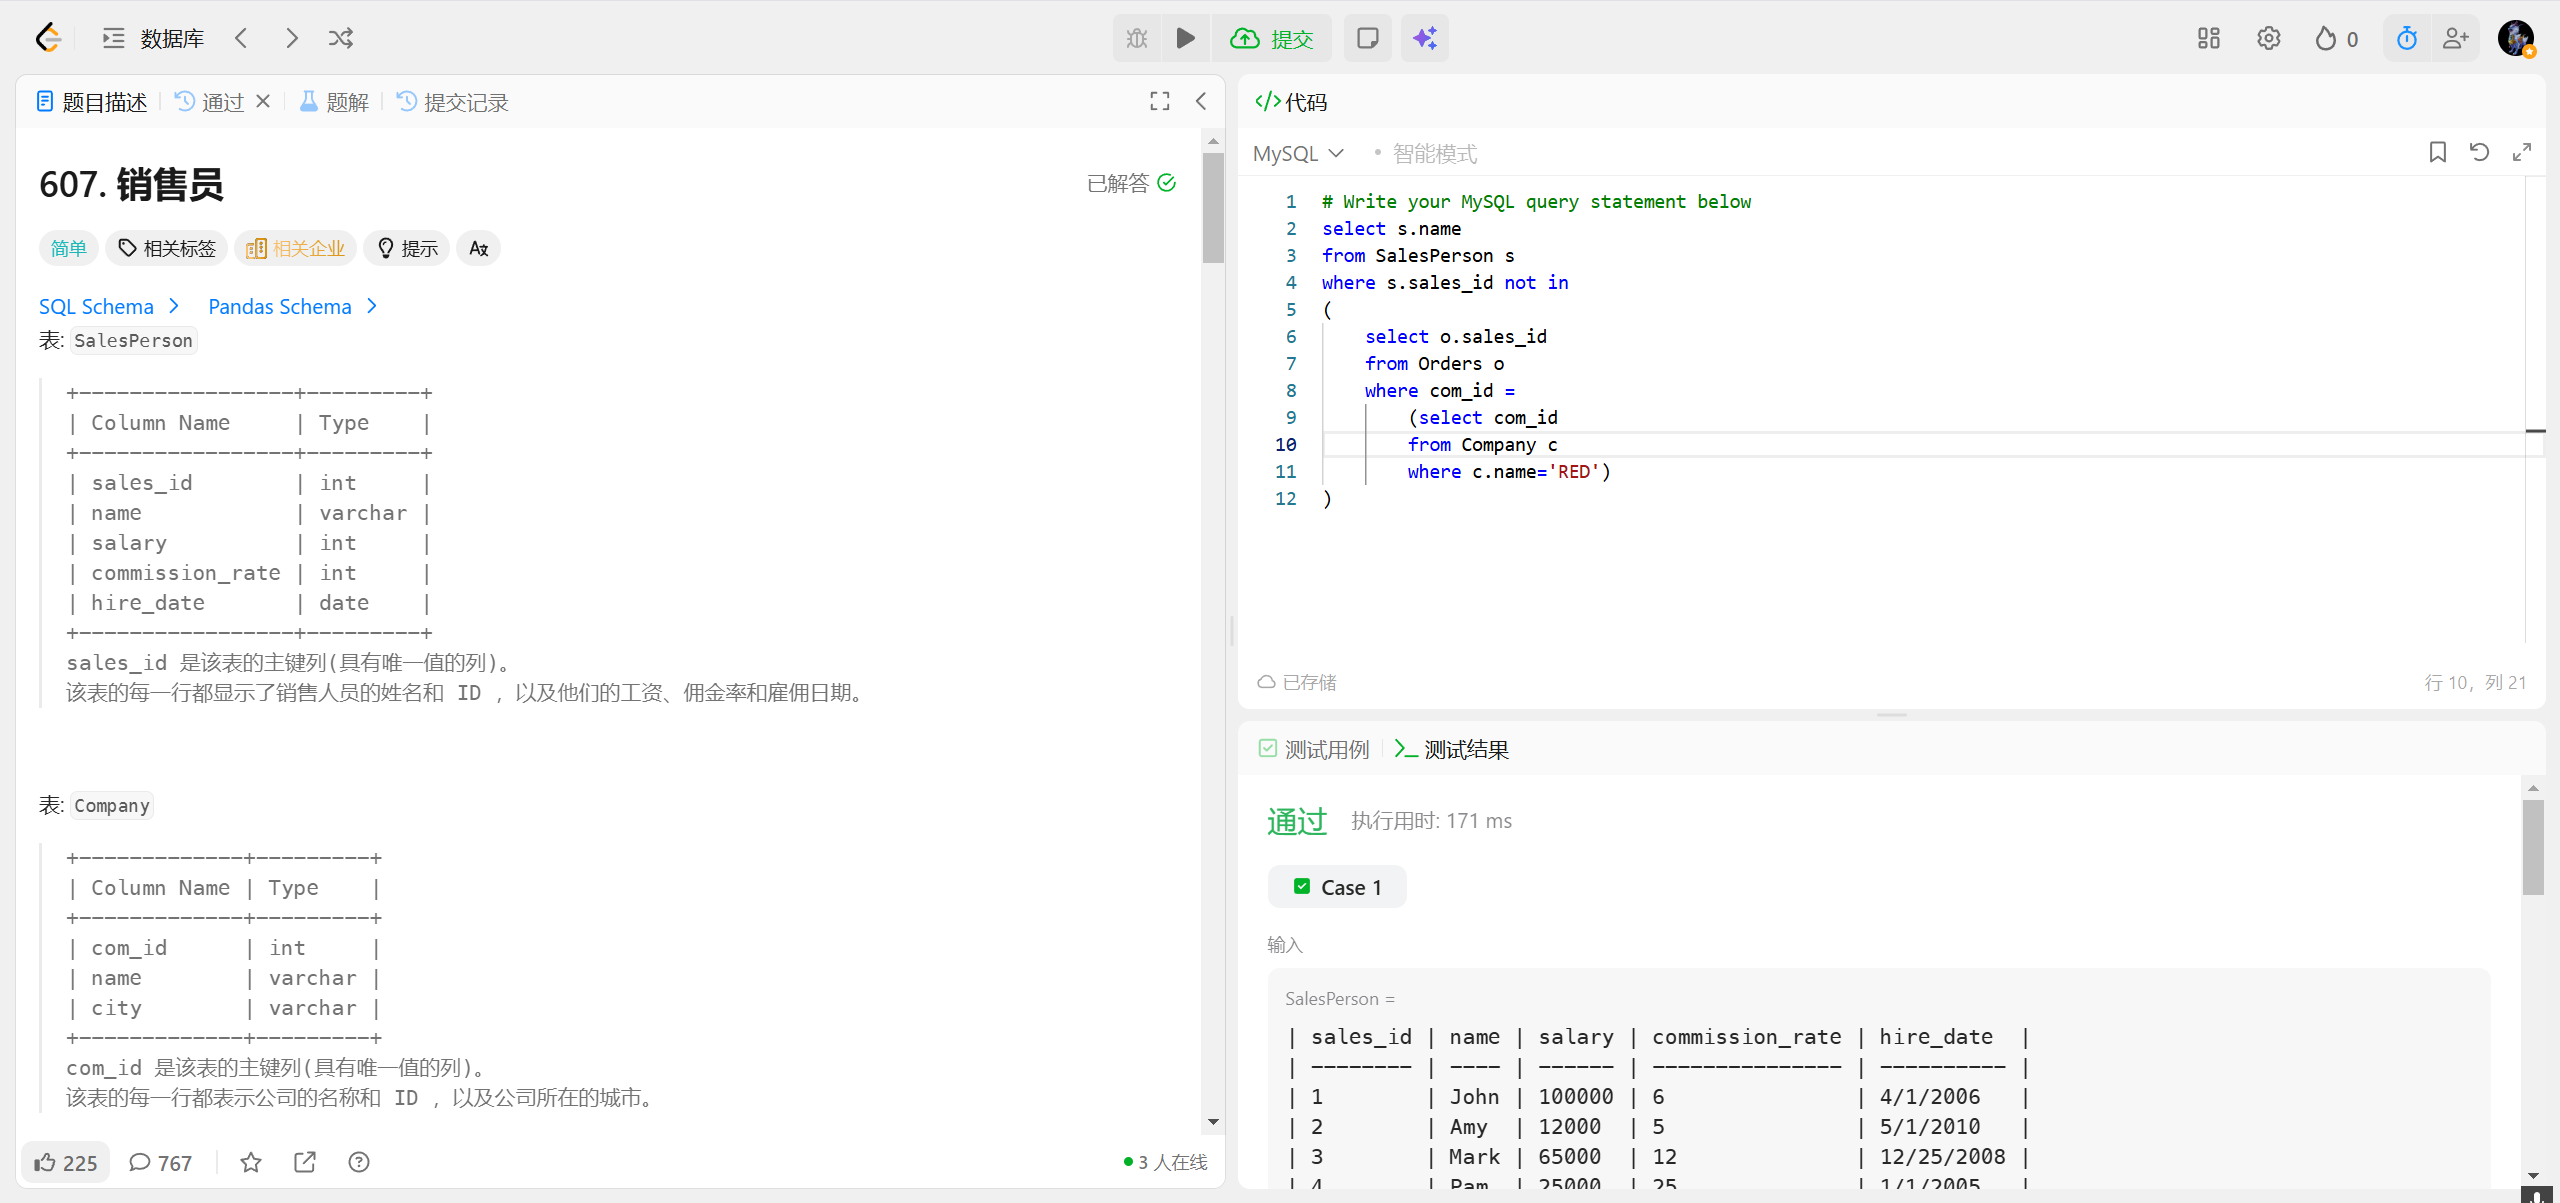This screenshot has width=2560, height=1203.
Task: Star this problem as favorite
Action: click(251, 1162)
